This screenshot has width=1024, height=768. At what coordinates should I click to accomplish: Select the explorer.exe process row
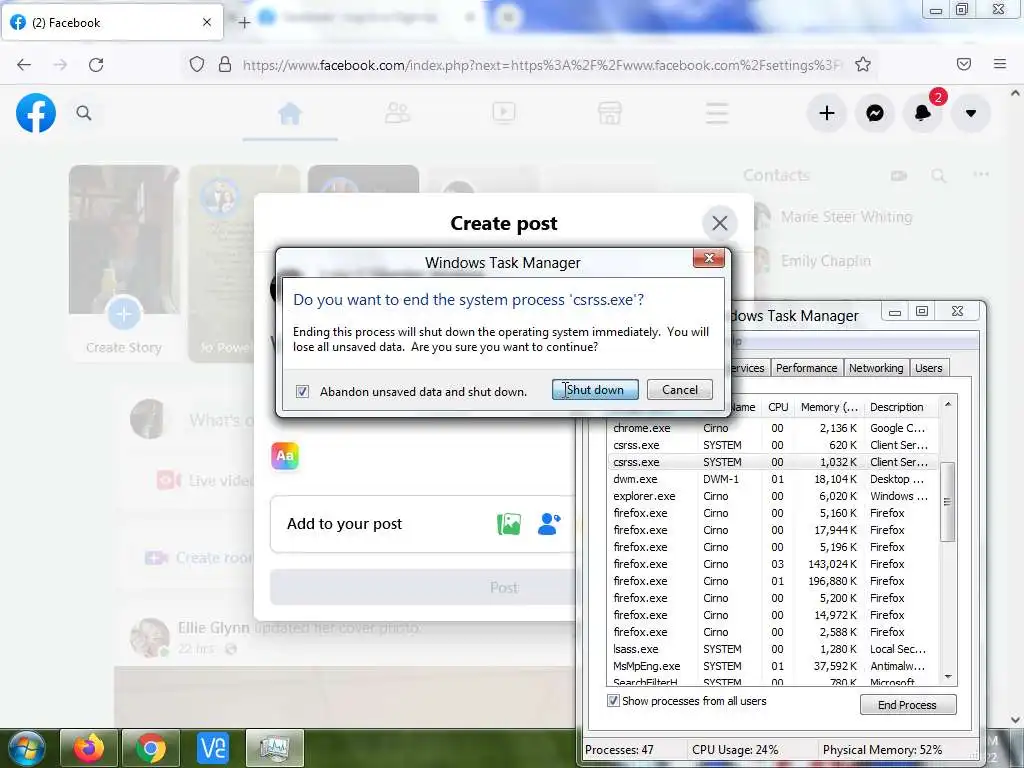(773, 496)
